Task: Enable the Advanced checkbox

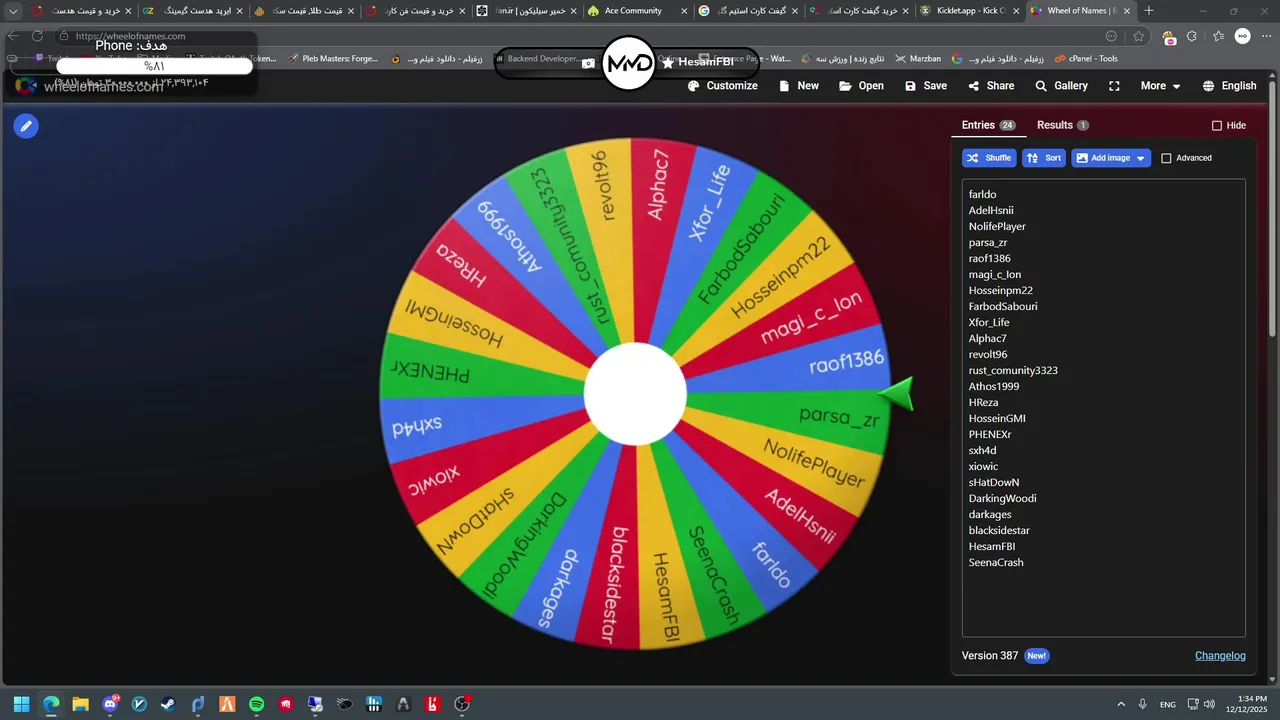Action: 1166,158
